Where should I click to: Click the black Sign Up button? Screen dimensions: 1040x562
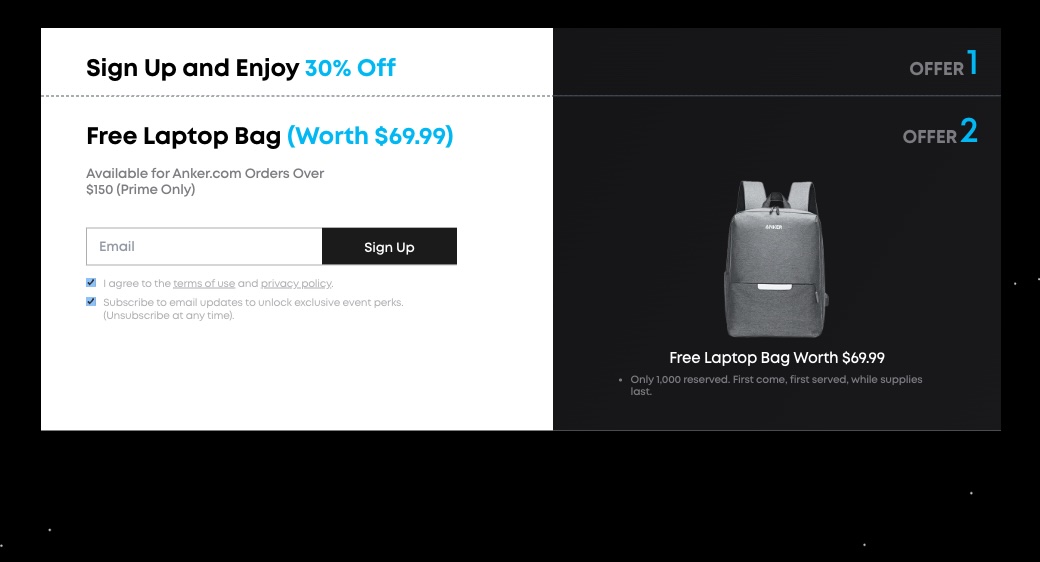tap(389, 246)
